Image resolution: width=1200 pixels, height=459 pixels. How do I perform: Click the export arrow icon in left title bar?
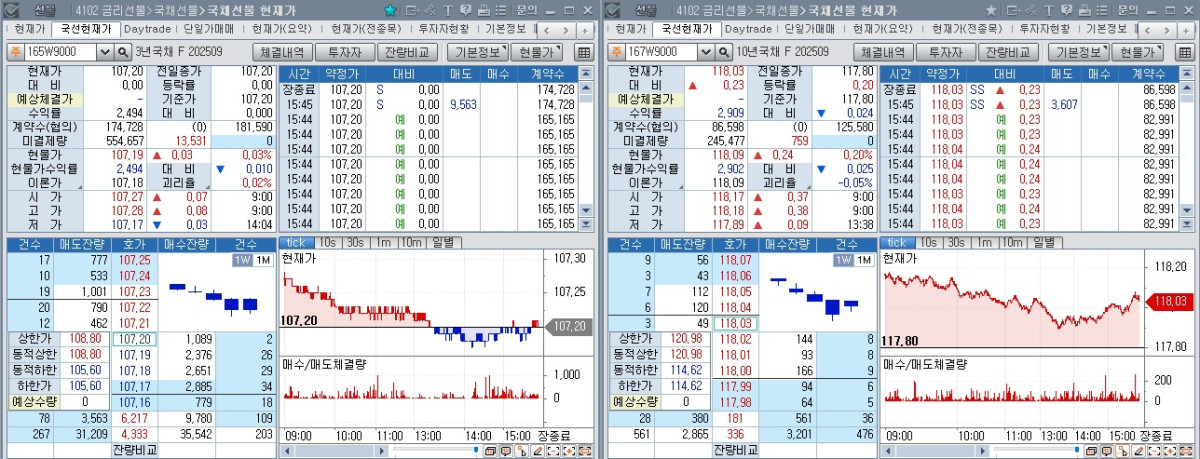(413, 10)
